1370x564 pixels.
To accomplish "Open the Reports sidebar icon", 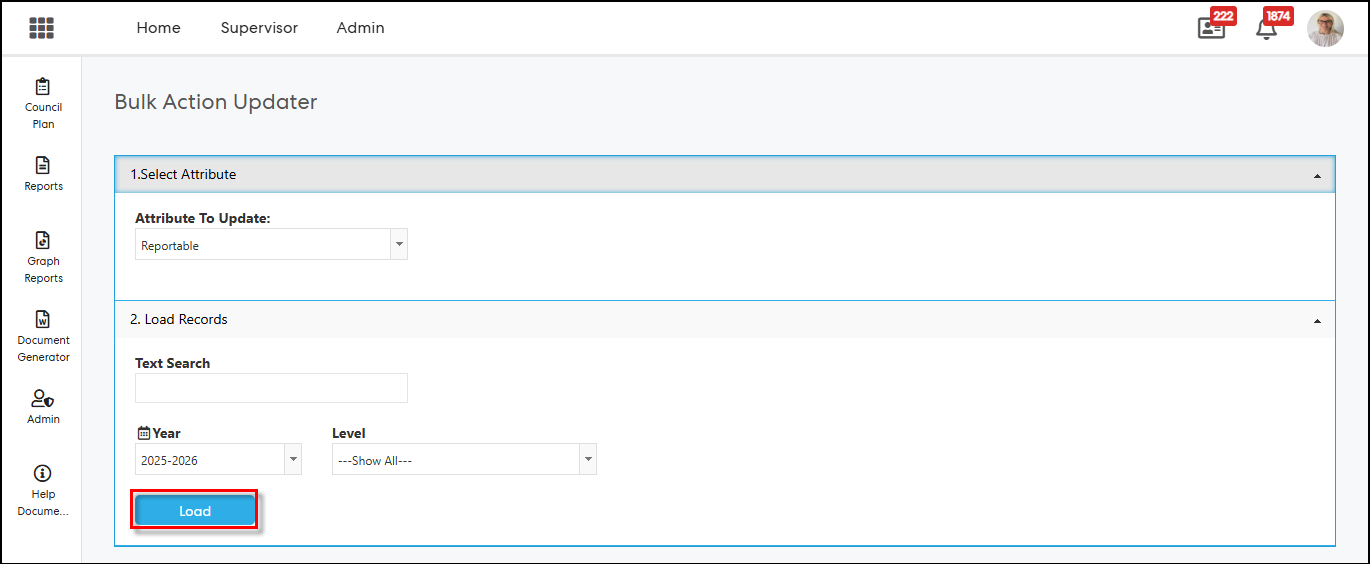I will click(43, 173).
